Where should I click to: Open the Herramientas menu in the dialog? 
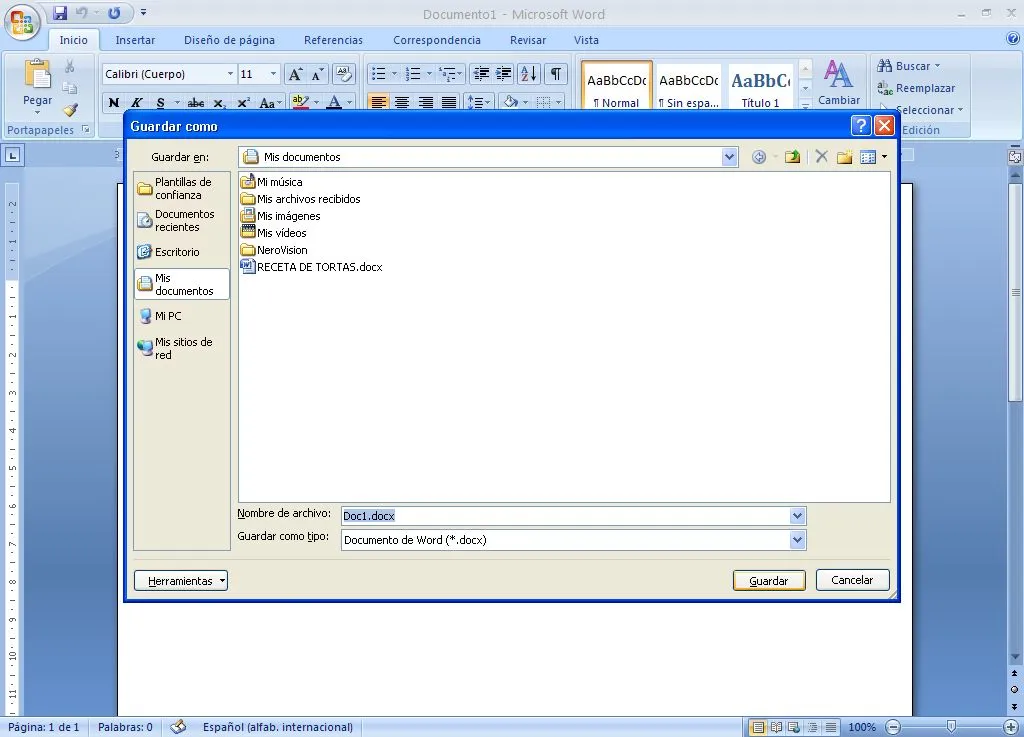coord(181,580)
